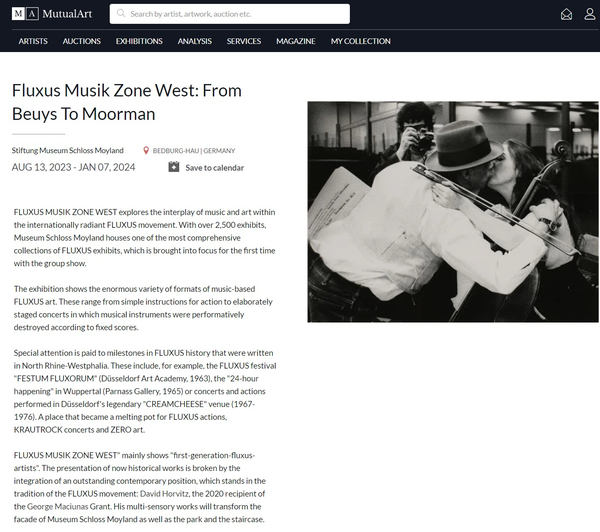Click the MutualArt logo
This screenshot has width=600, height=532.
[x=52, y=14]
